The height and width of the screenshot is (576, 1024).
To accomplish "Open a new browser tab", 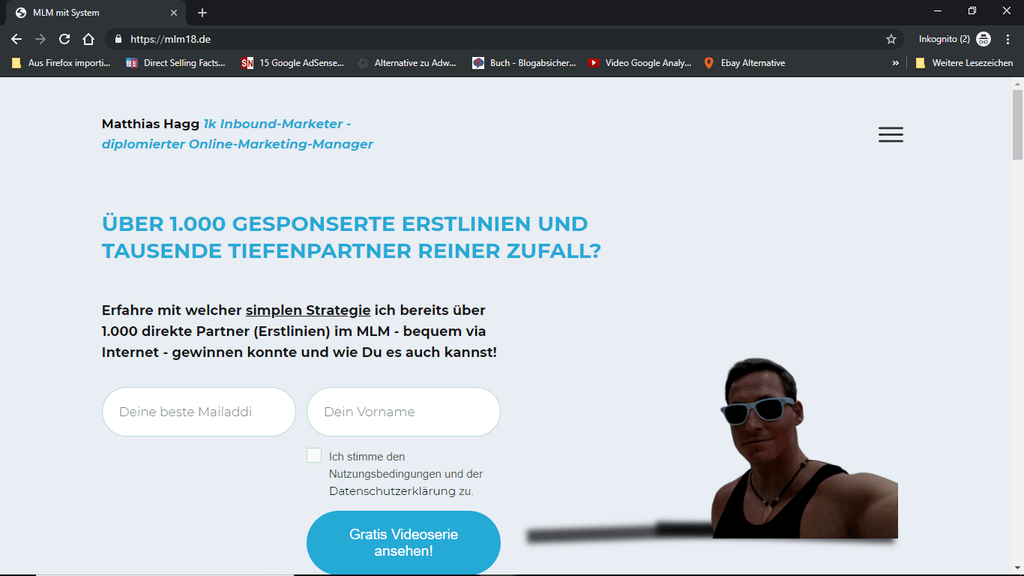I will pos(202,12).
